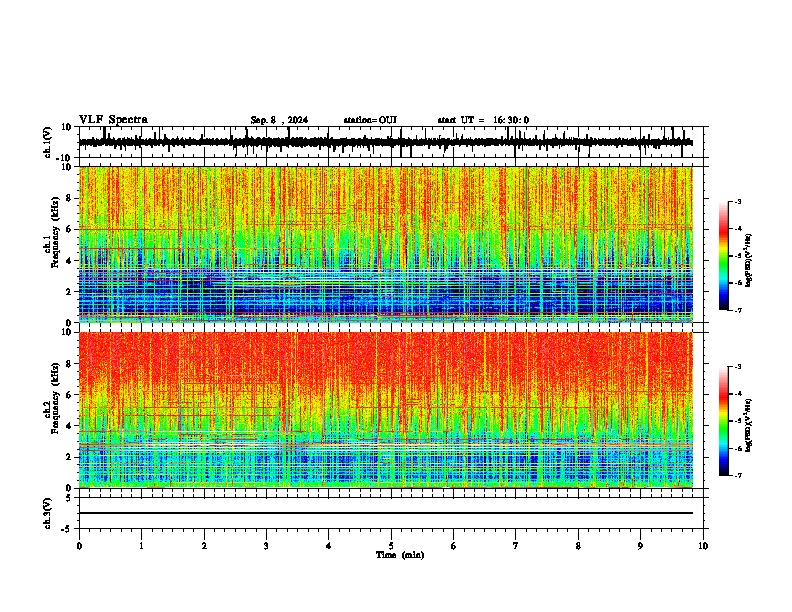Click time axis tick label 8
This screenshot has width=792, height=612.
pyautogui.click(x=578, y=546)
